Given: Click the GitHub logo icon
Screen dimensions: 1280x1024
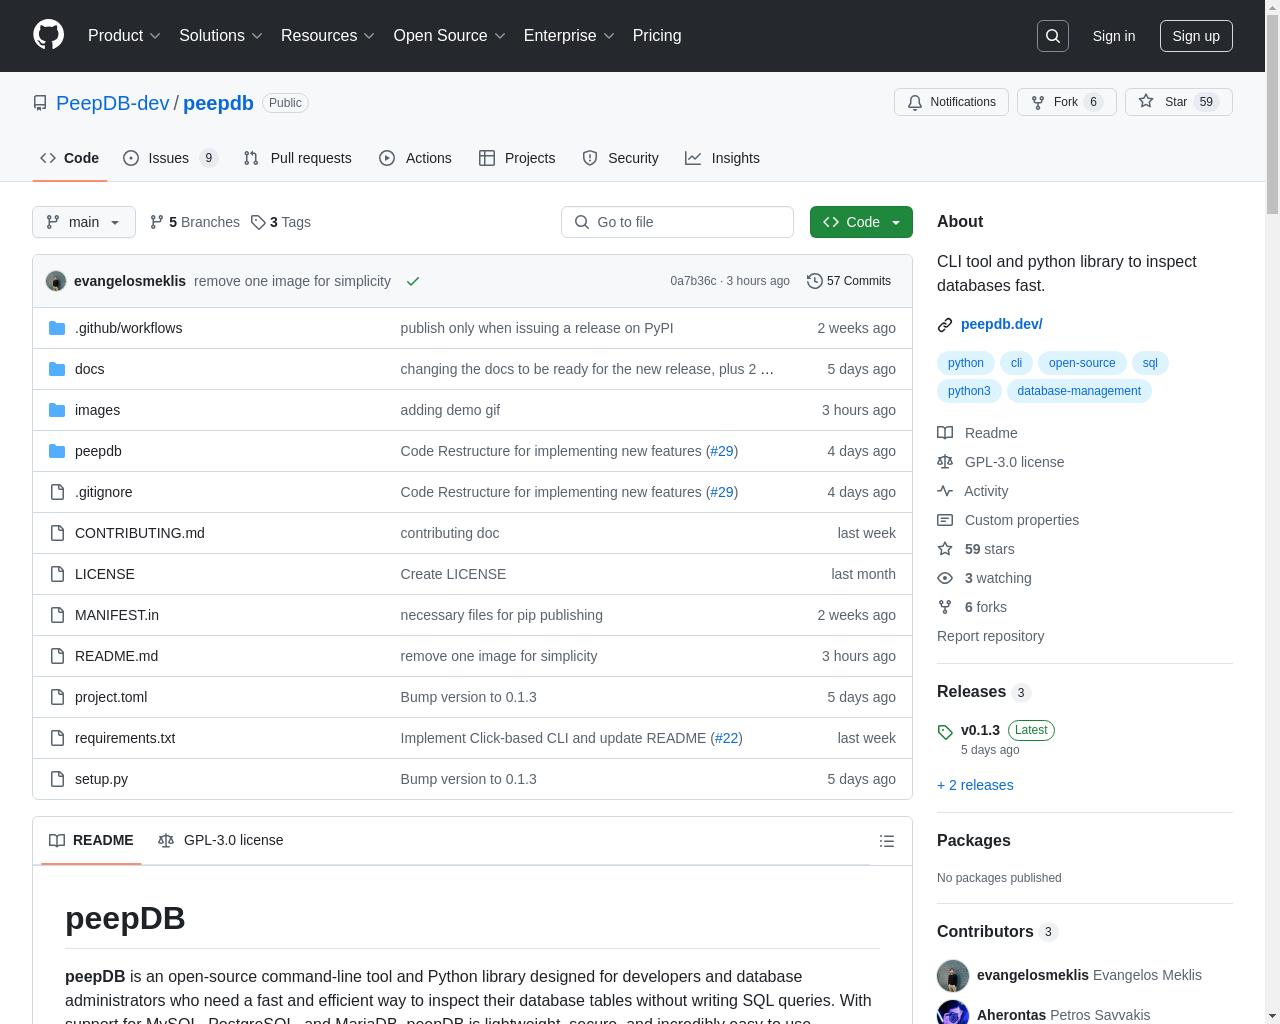Looking at the screenshot, I should (x=48, y=35).
